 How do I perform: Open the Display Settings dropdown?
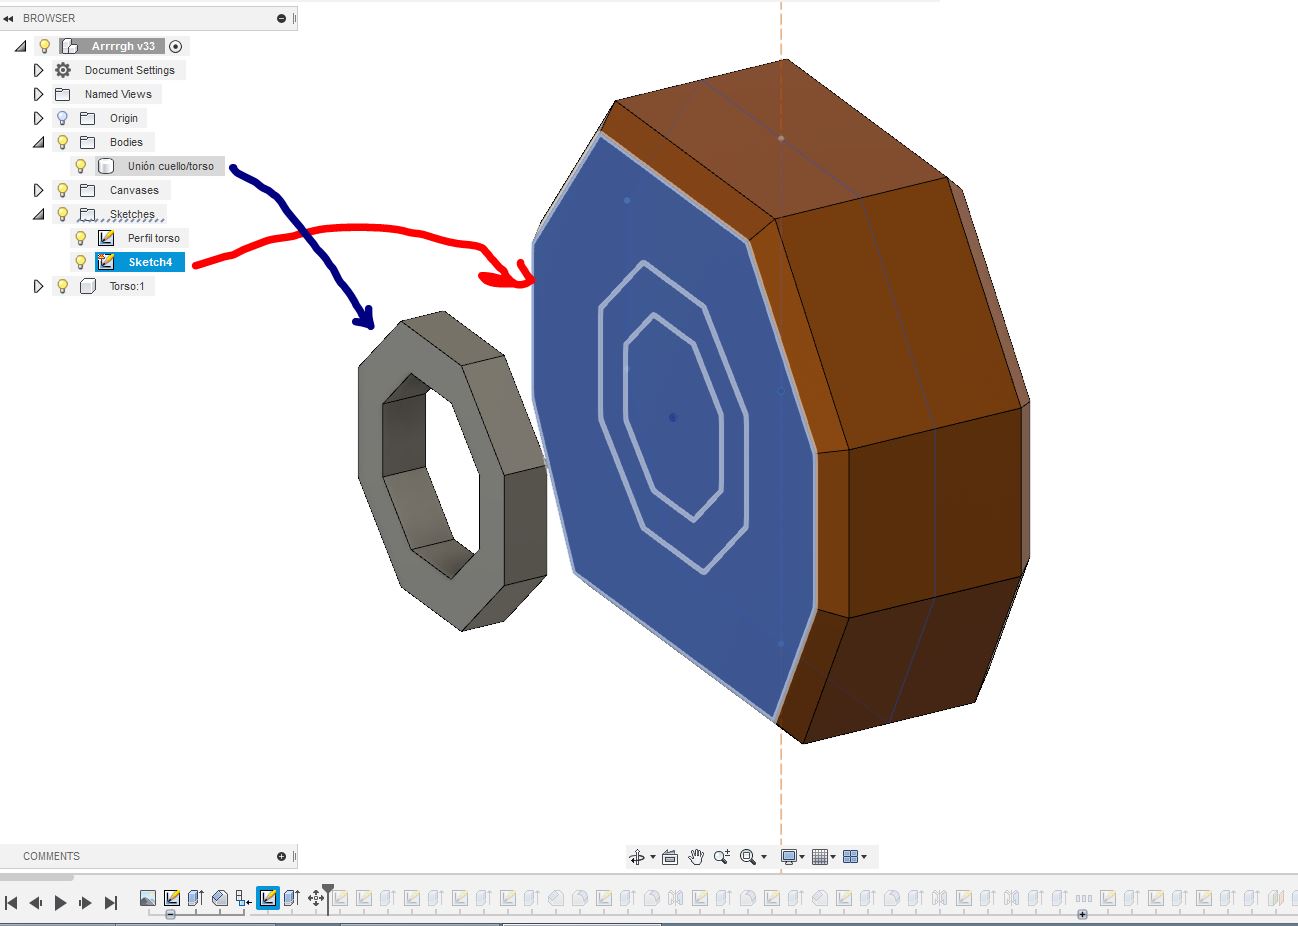point(792,857)
